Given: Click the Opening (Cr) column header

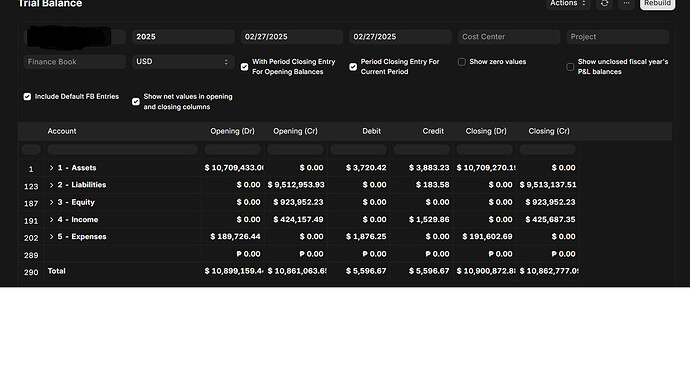Looking at the screenshot, I should (x=295, y=131).
